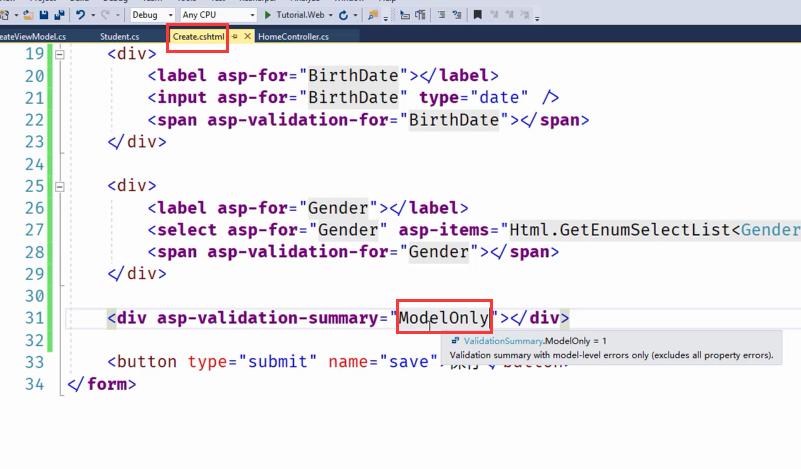801x469 pixels.
Task: Click the closing div tag on line 29
Action: pyautogui.click(x=137, y=274)
